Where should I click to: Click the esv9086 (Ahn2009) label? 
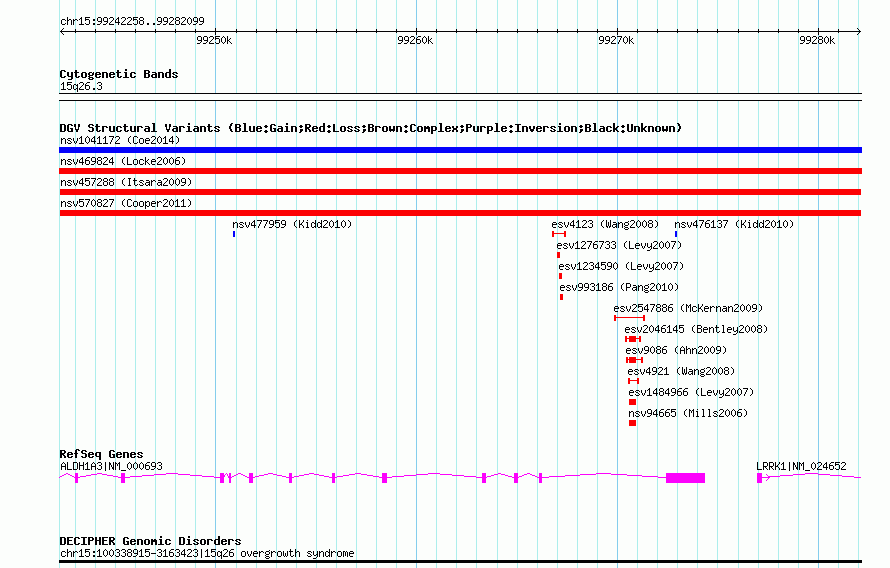pyautogui.click(x=676, y=350)
